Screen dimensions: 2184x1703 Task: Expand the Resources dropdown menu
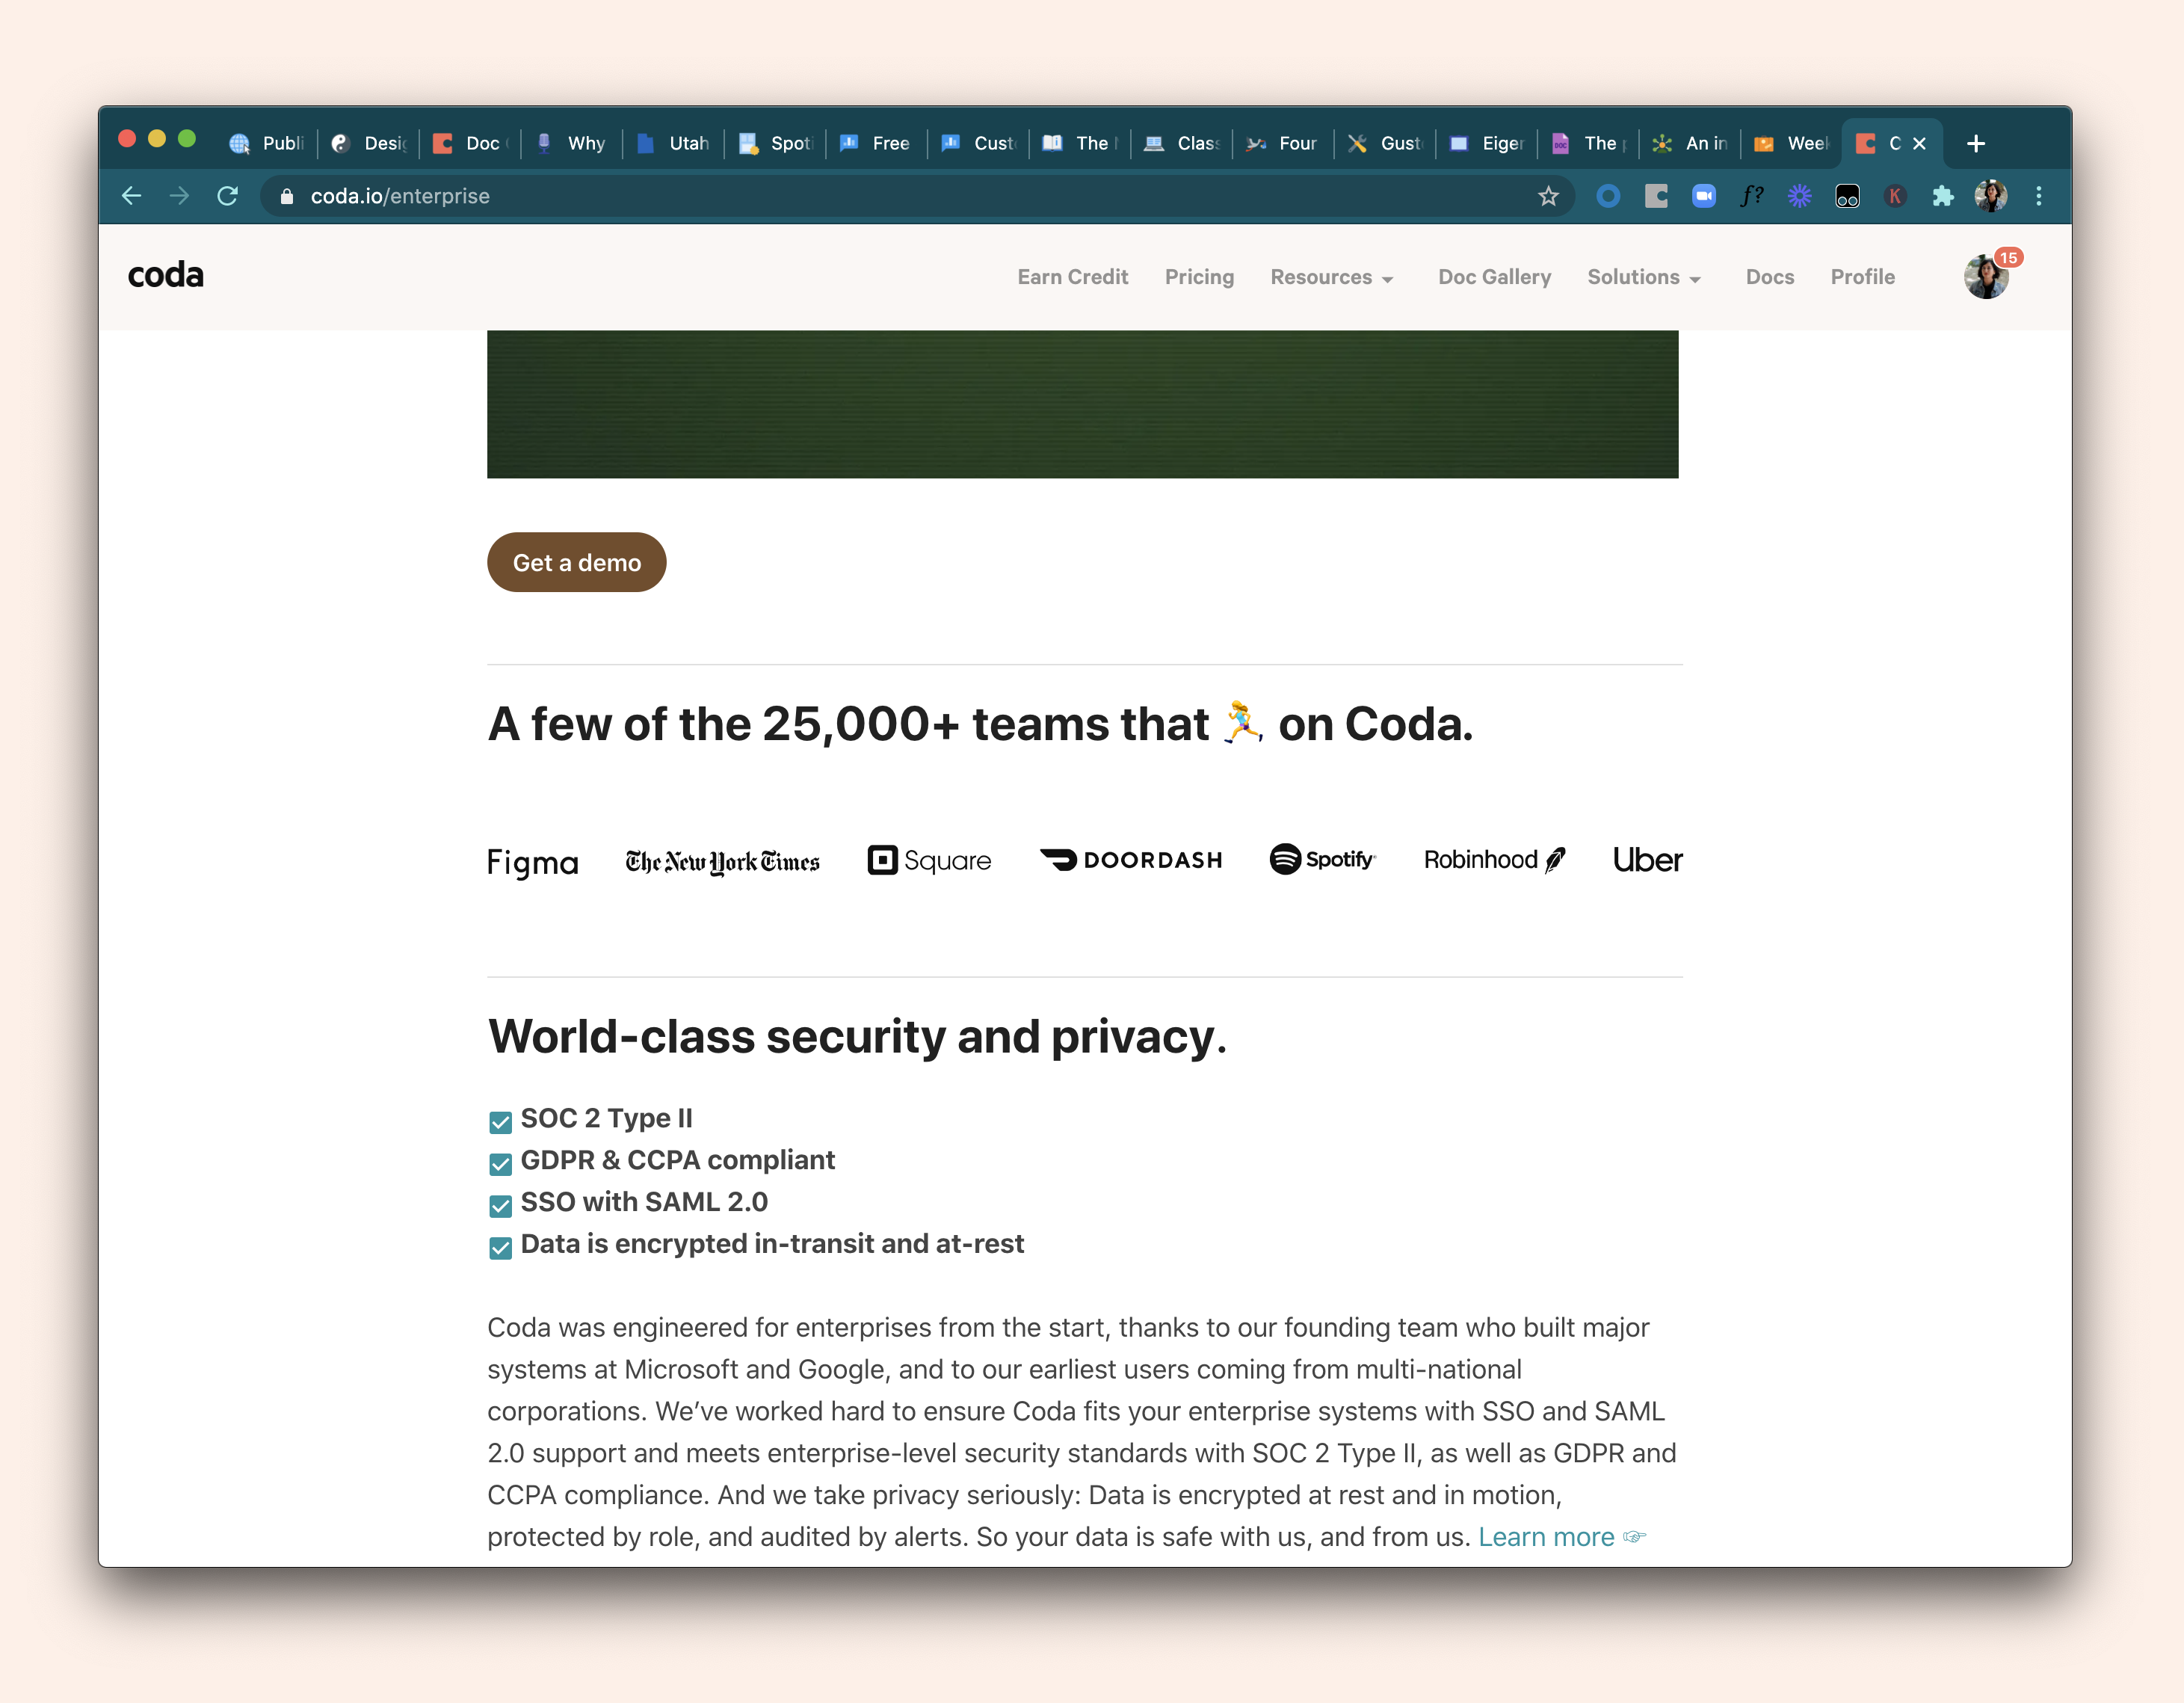1331,278
